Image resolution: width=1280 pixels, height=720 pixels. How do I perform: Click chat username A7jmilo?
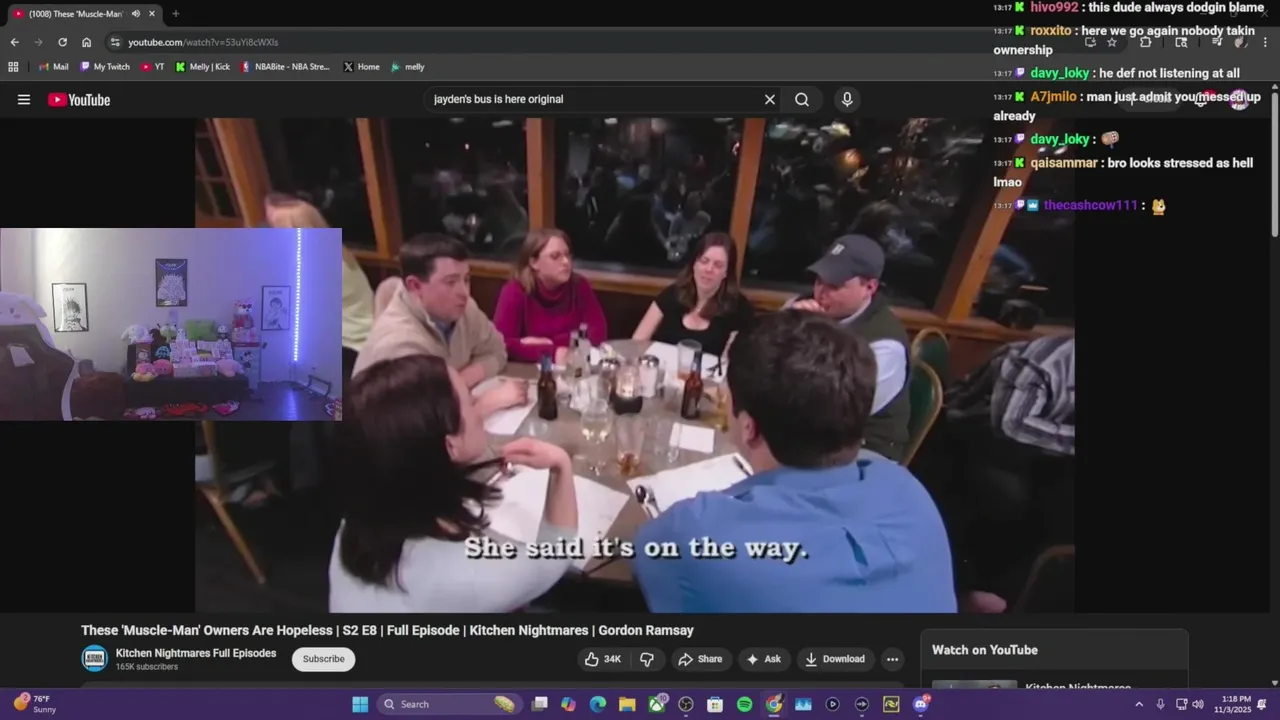[1053, 97]
